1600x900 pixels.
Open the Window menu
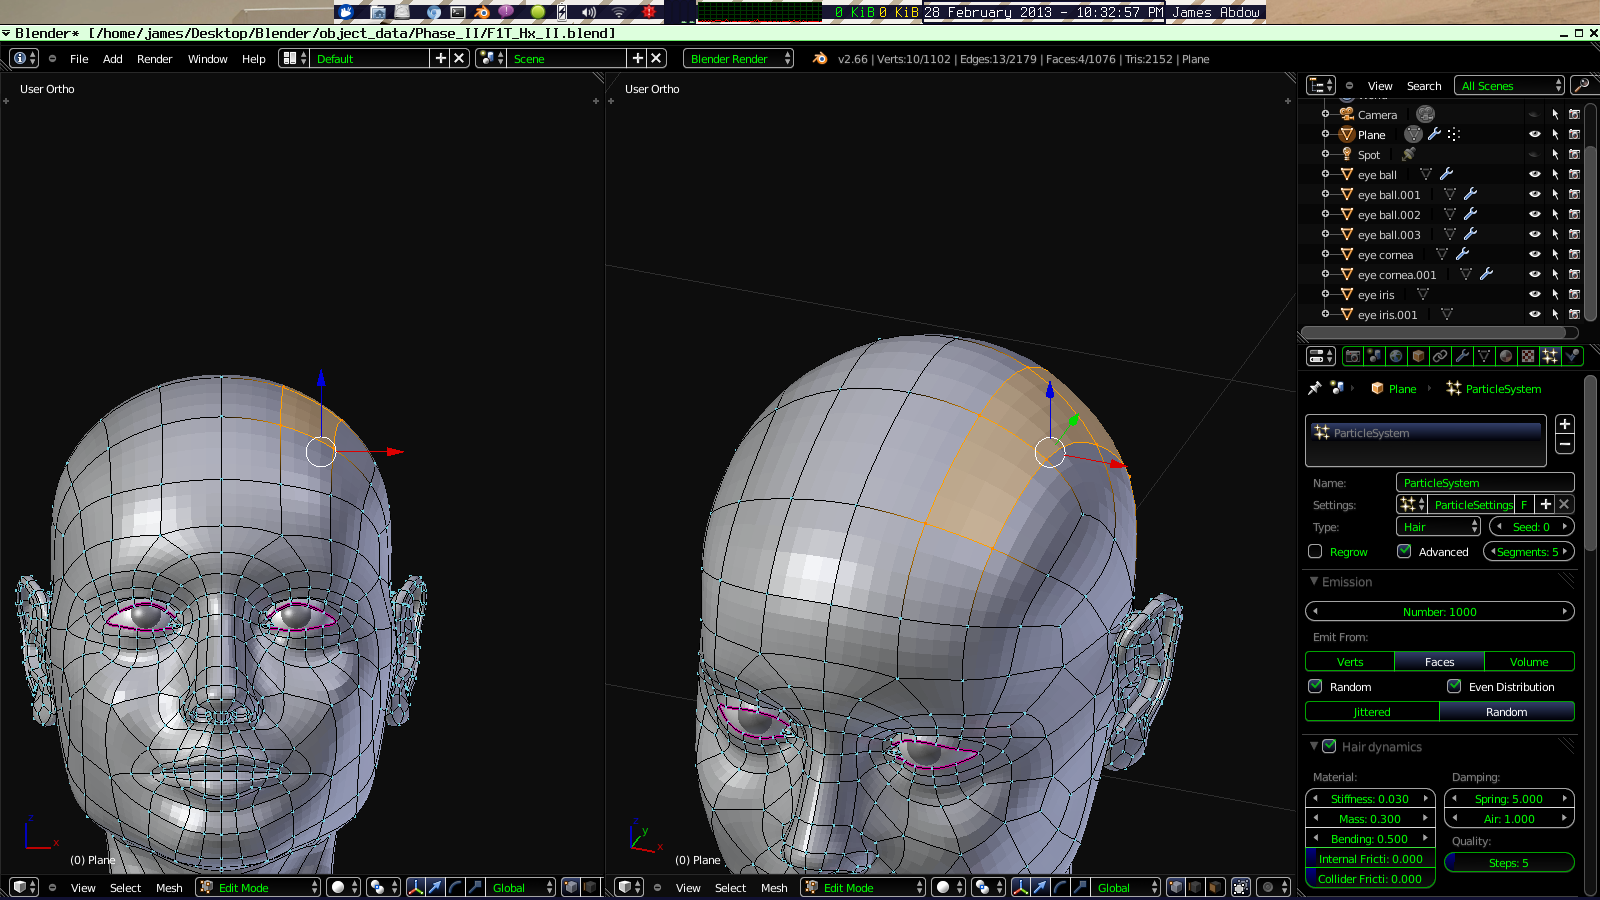pyautogui.click(x=207, y=59)
